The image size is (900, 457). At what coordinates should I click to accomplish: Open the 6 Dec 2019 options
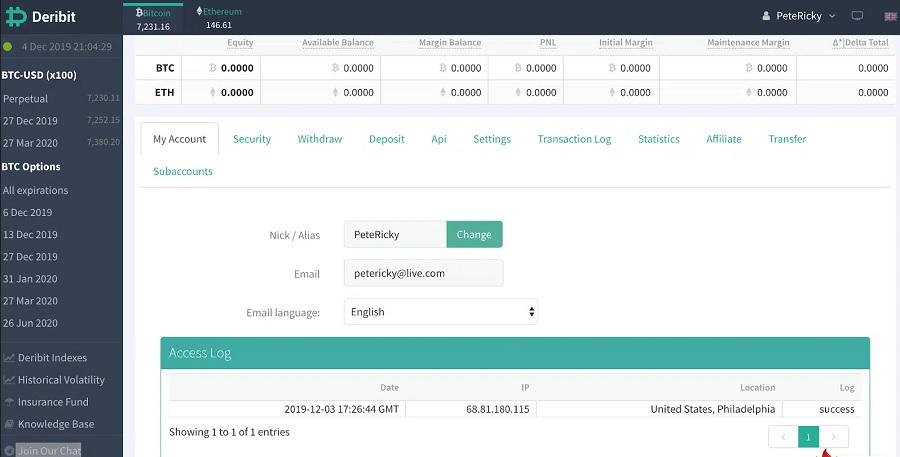tap(28, 212)
